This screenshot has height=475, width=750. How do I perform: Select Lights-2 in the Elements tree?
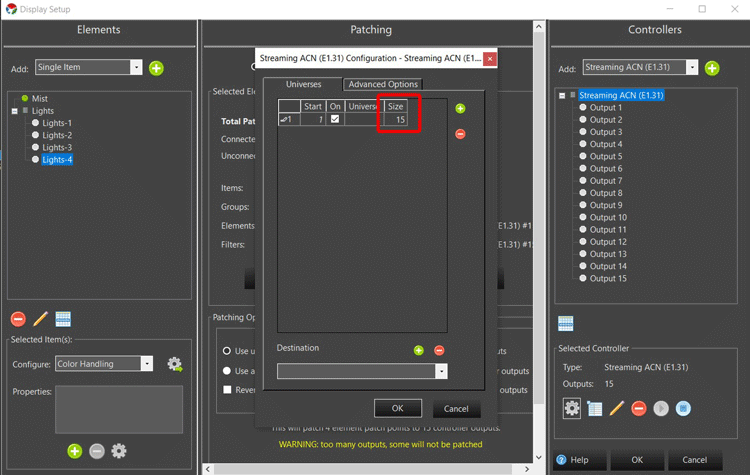pos(57,135)
